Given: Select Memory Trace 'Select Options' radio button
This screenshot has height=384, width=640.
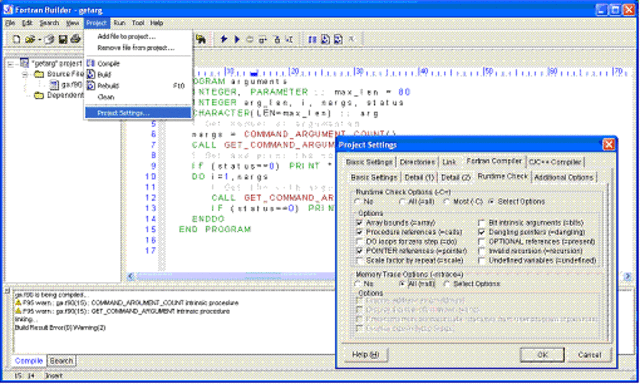Looking at the screenshot, I should tap(447, 284).
